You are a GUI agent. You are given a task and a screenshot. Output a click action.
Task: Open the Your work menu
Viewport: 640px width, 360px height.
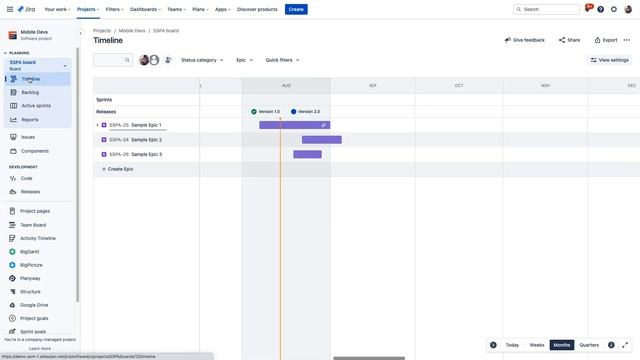pyautogui.click(x=57, y=9)
